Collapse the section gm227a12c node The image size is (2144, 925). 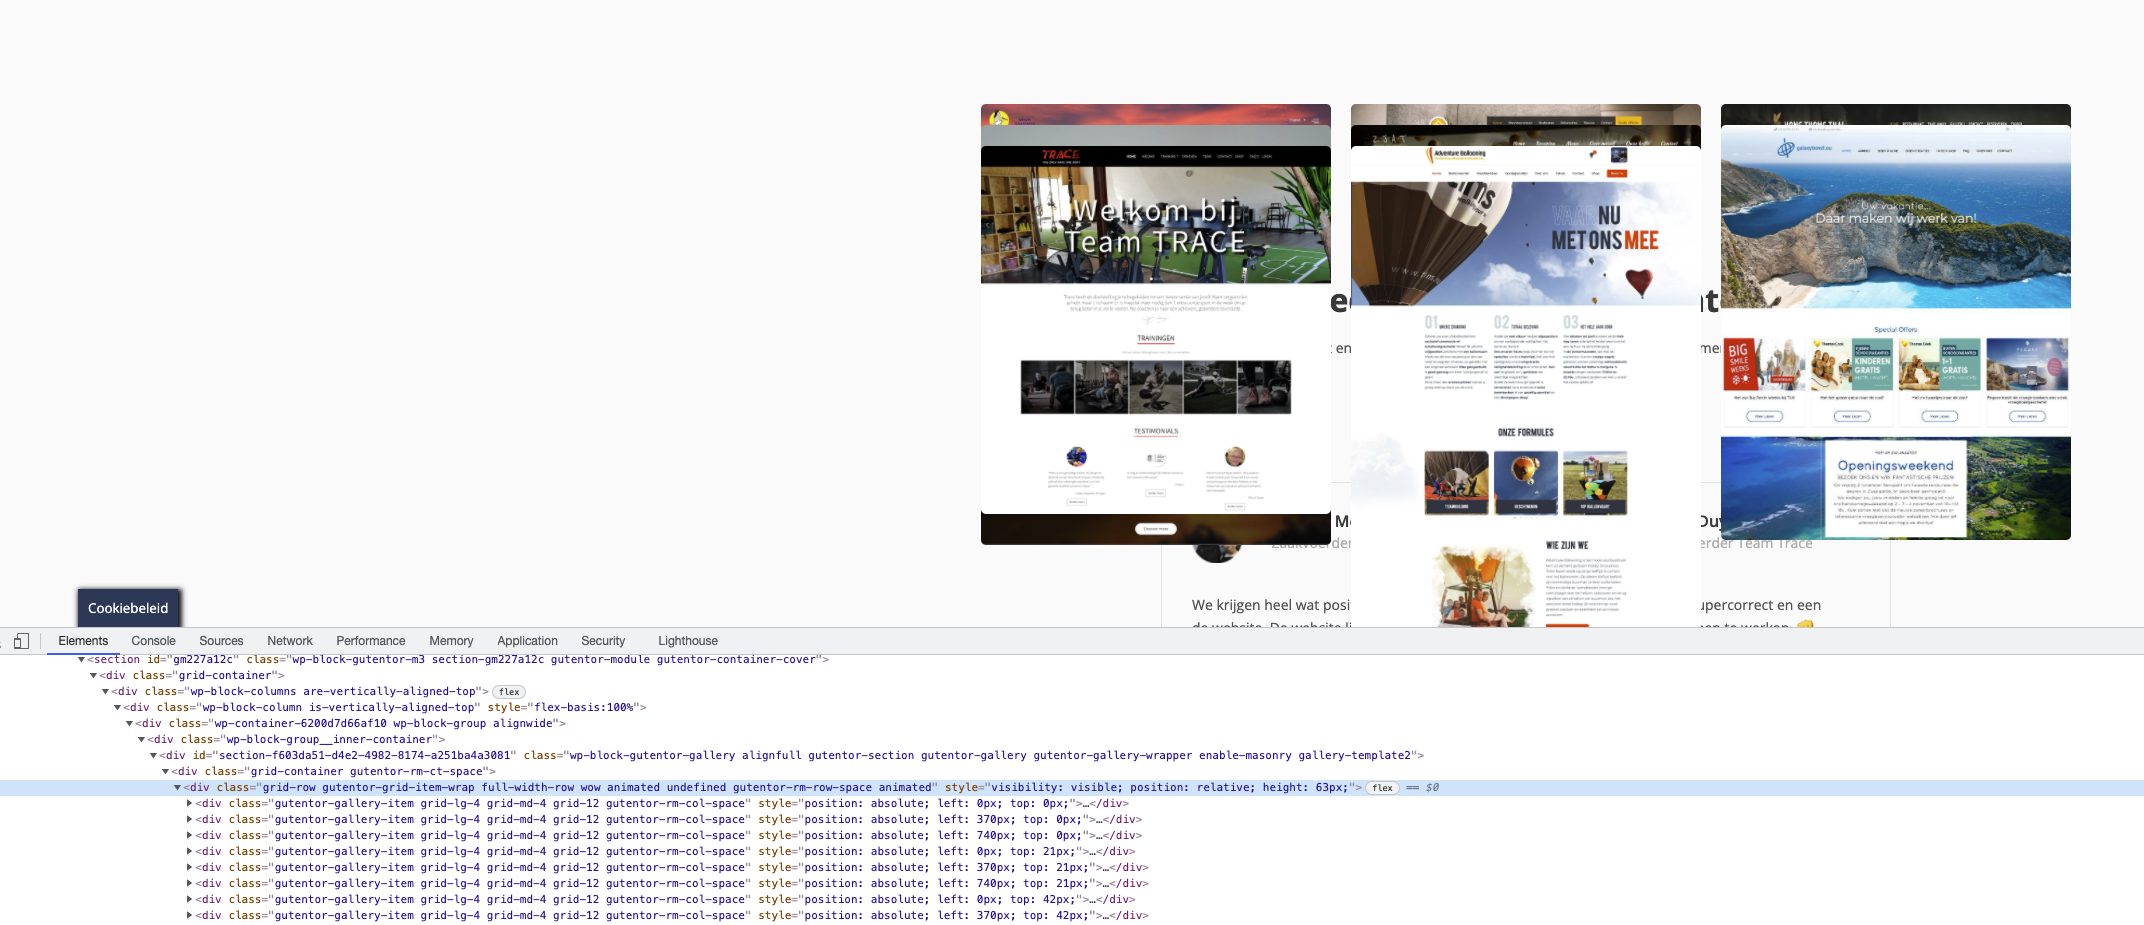(81, 660)
